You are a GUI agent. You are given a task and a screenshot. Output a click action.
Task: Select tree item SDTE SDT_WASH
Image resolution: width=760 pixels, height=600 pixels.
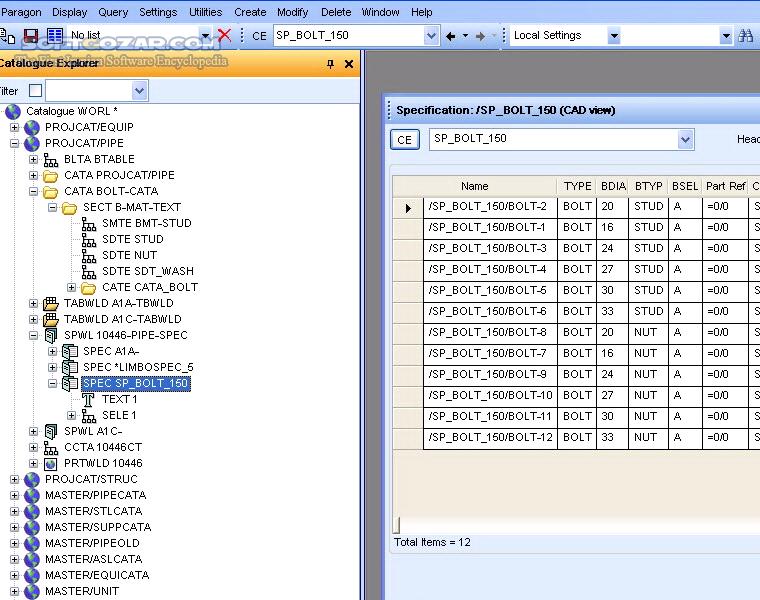[x=148, y=271]
